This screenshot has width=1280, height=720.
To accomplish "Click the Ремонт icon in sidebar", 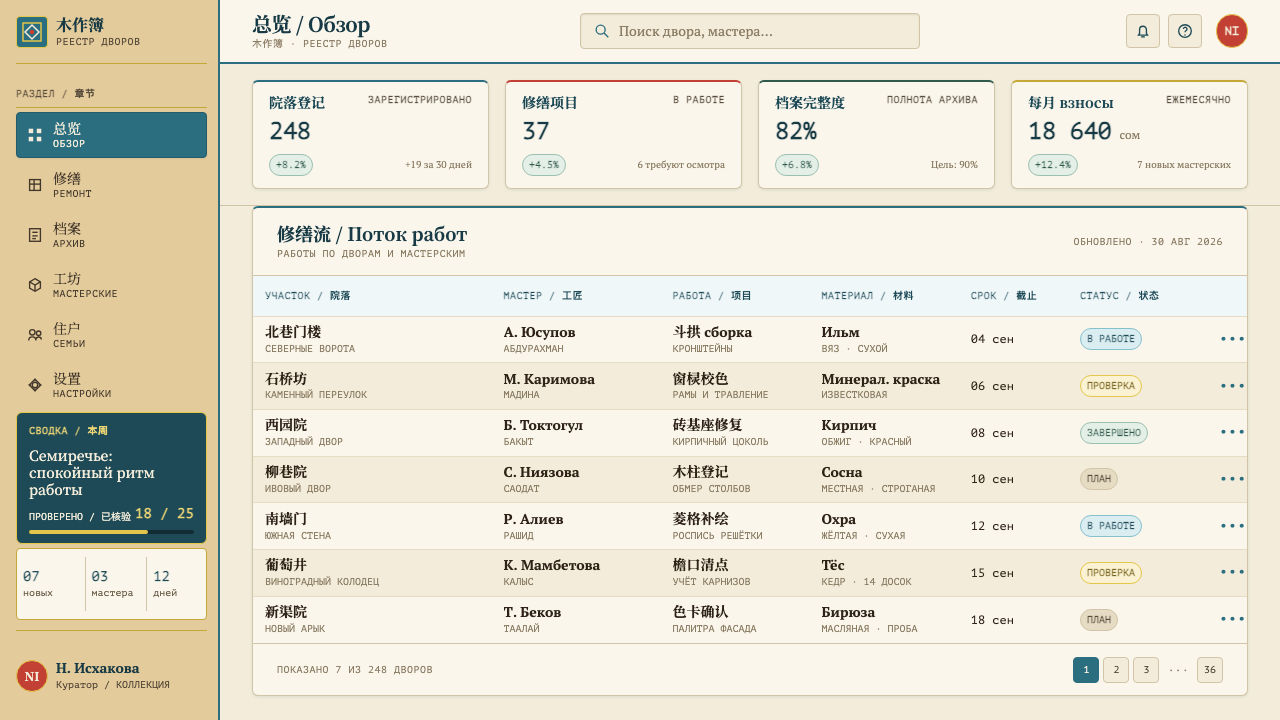I will 35,185.
